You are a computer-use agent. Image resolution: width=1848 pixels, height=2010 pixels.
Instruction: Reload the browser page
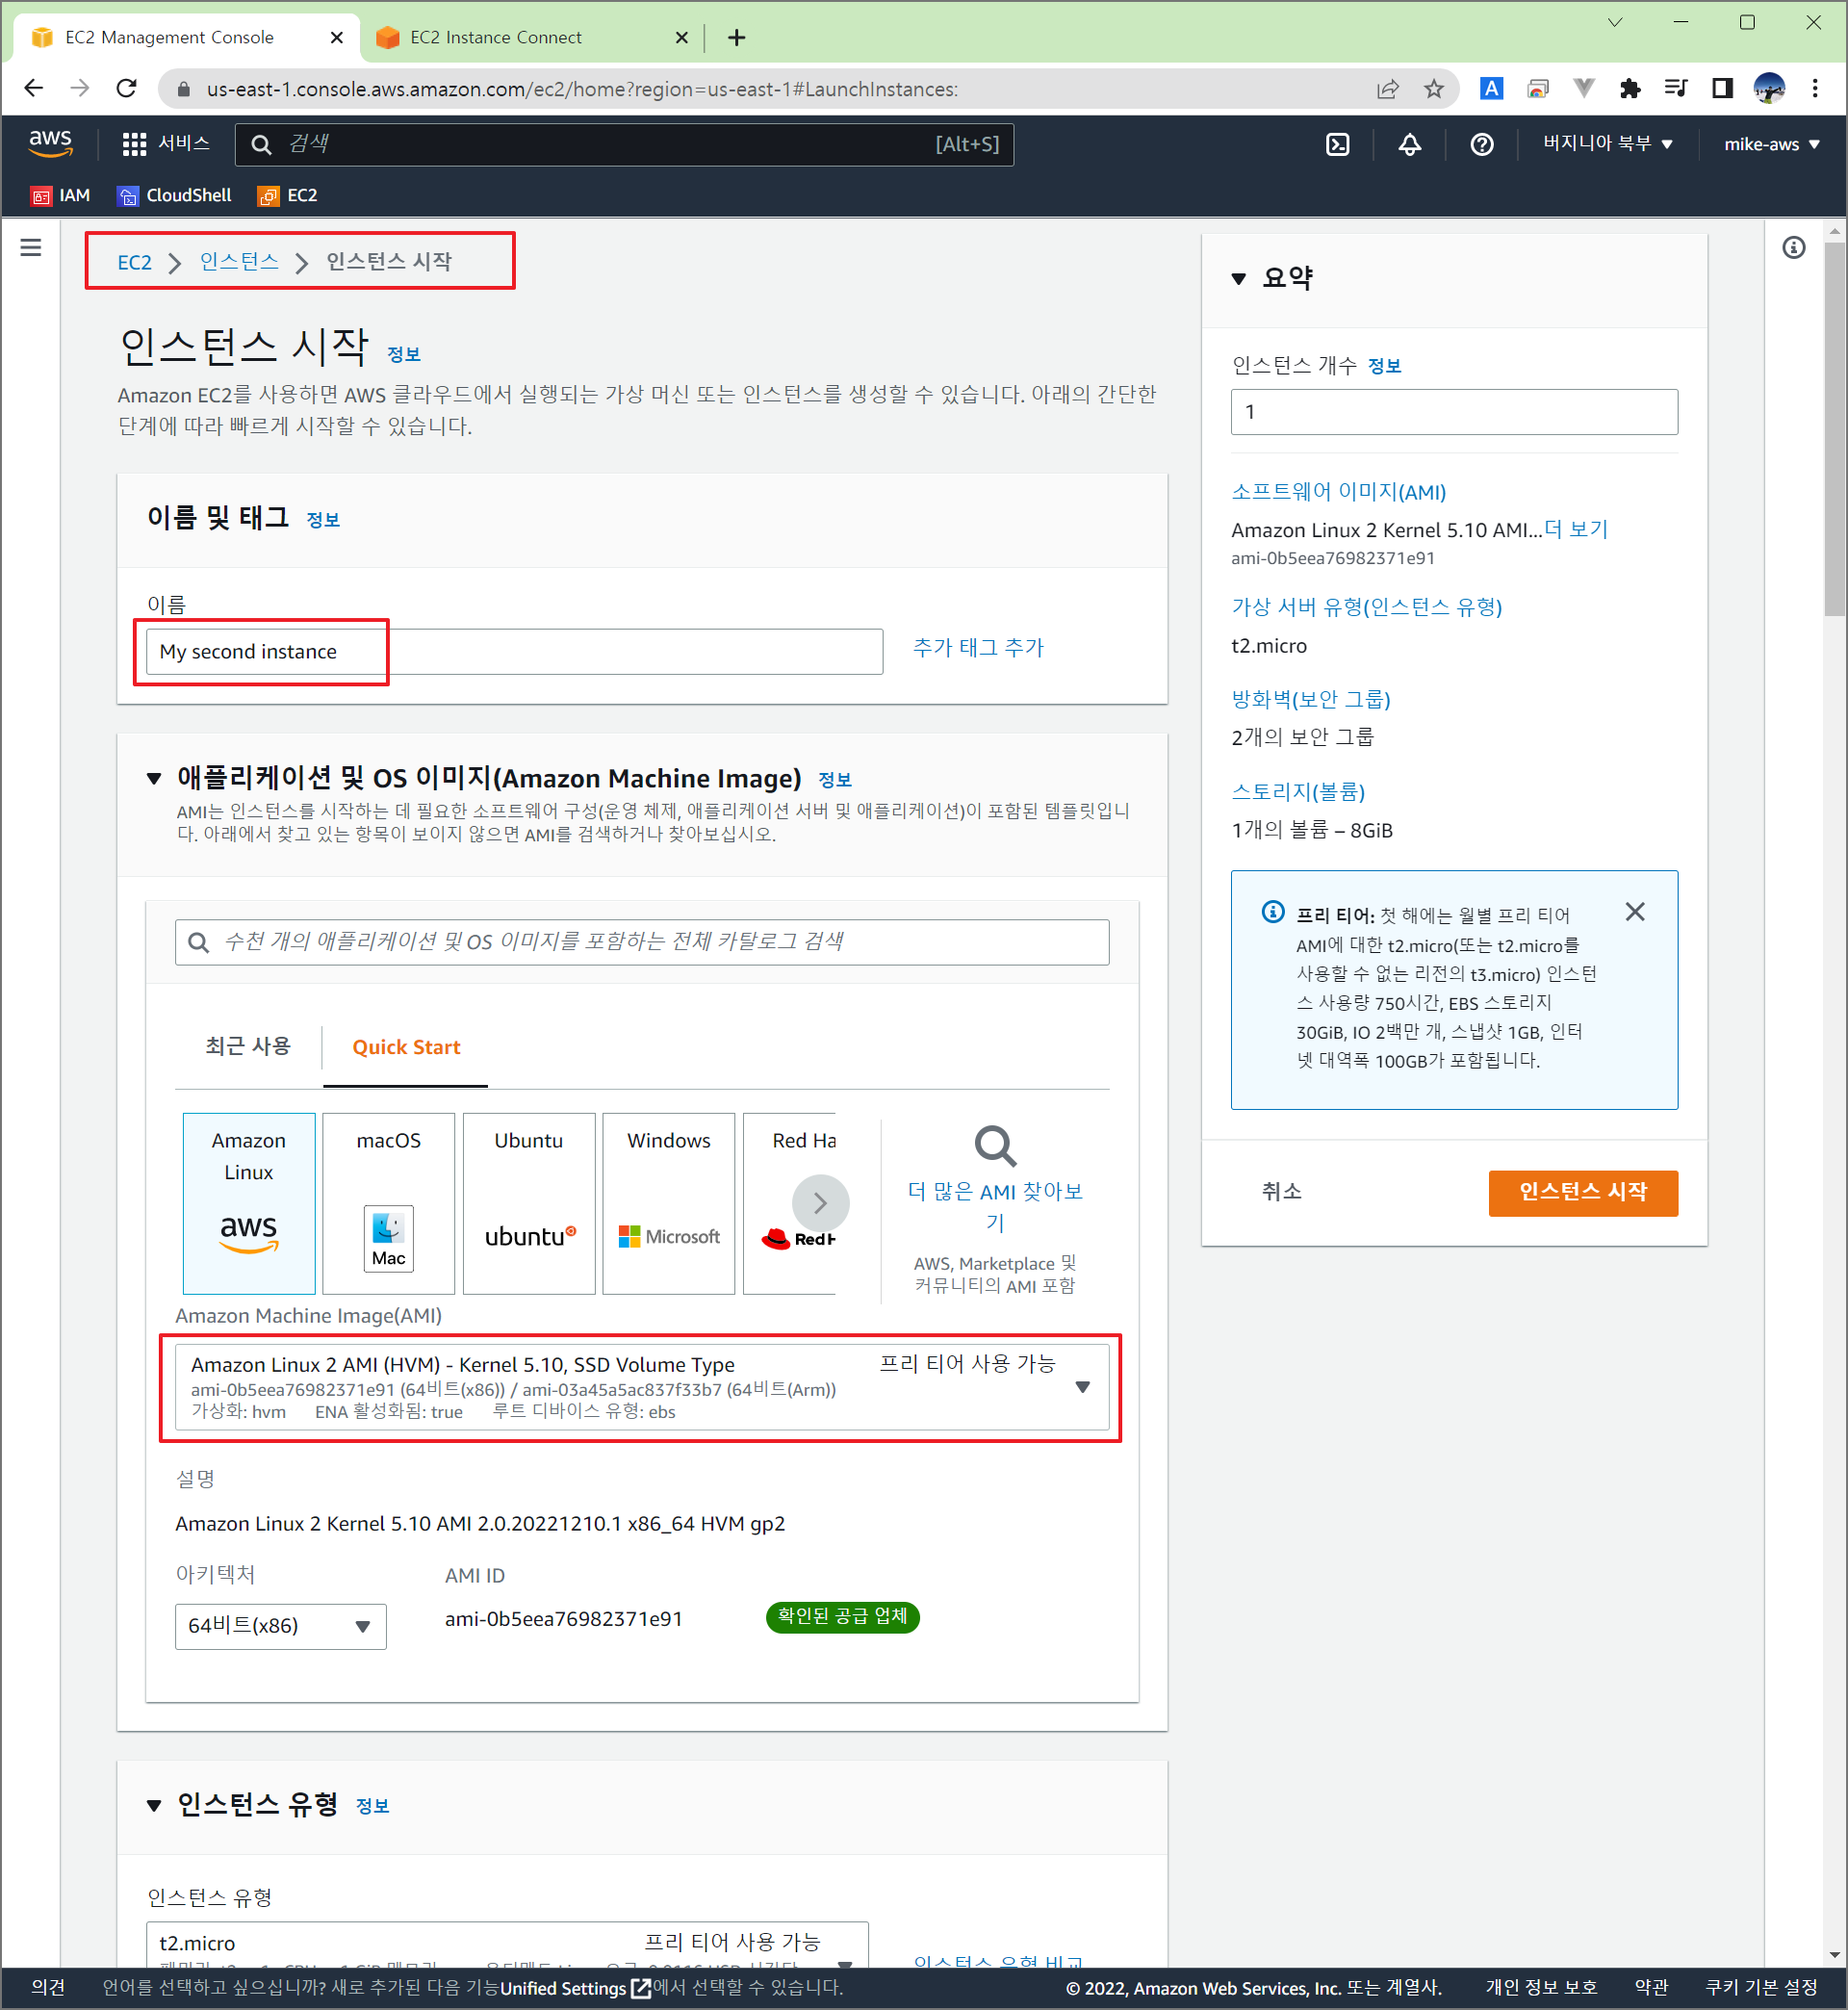pos(126,89)
